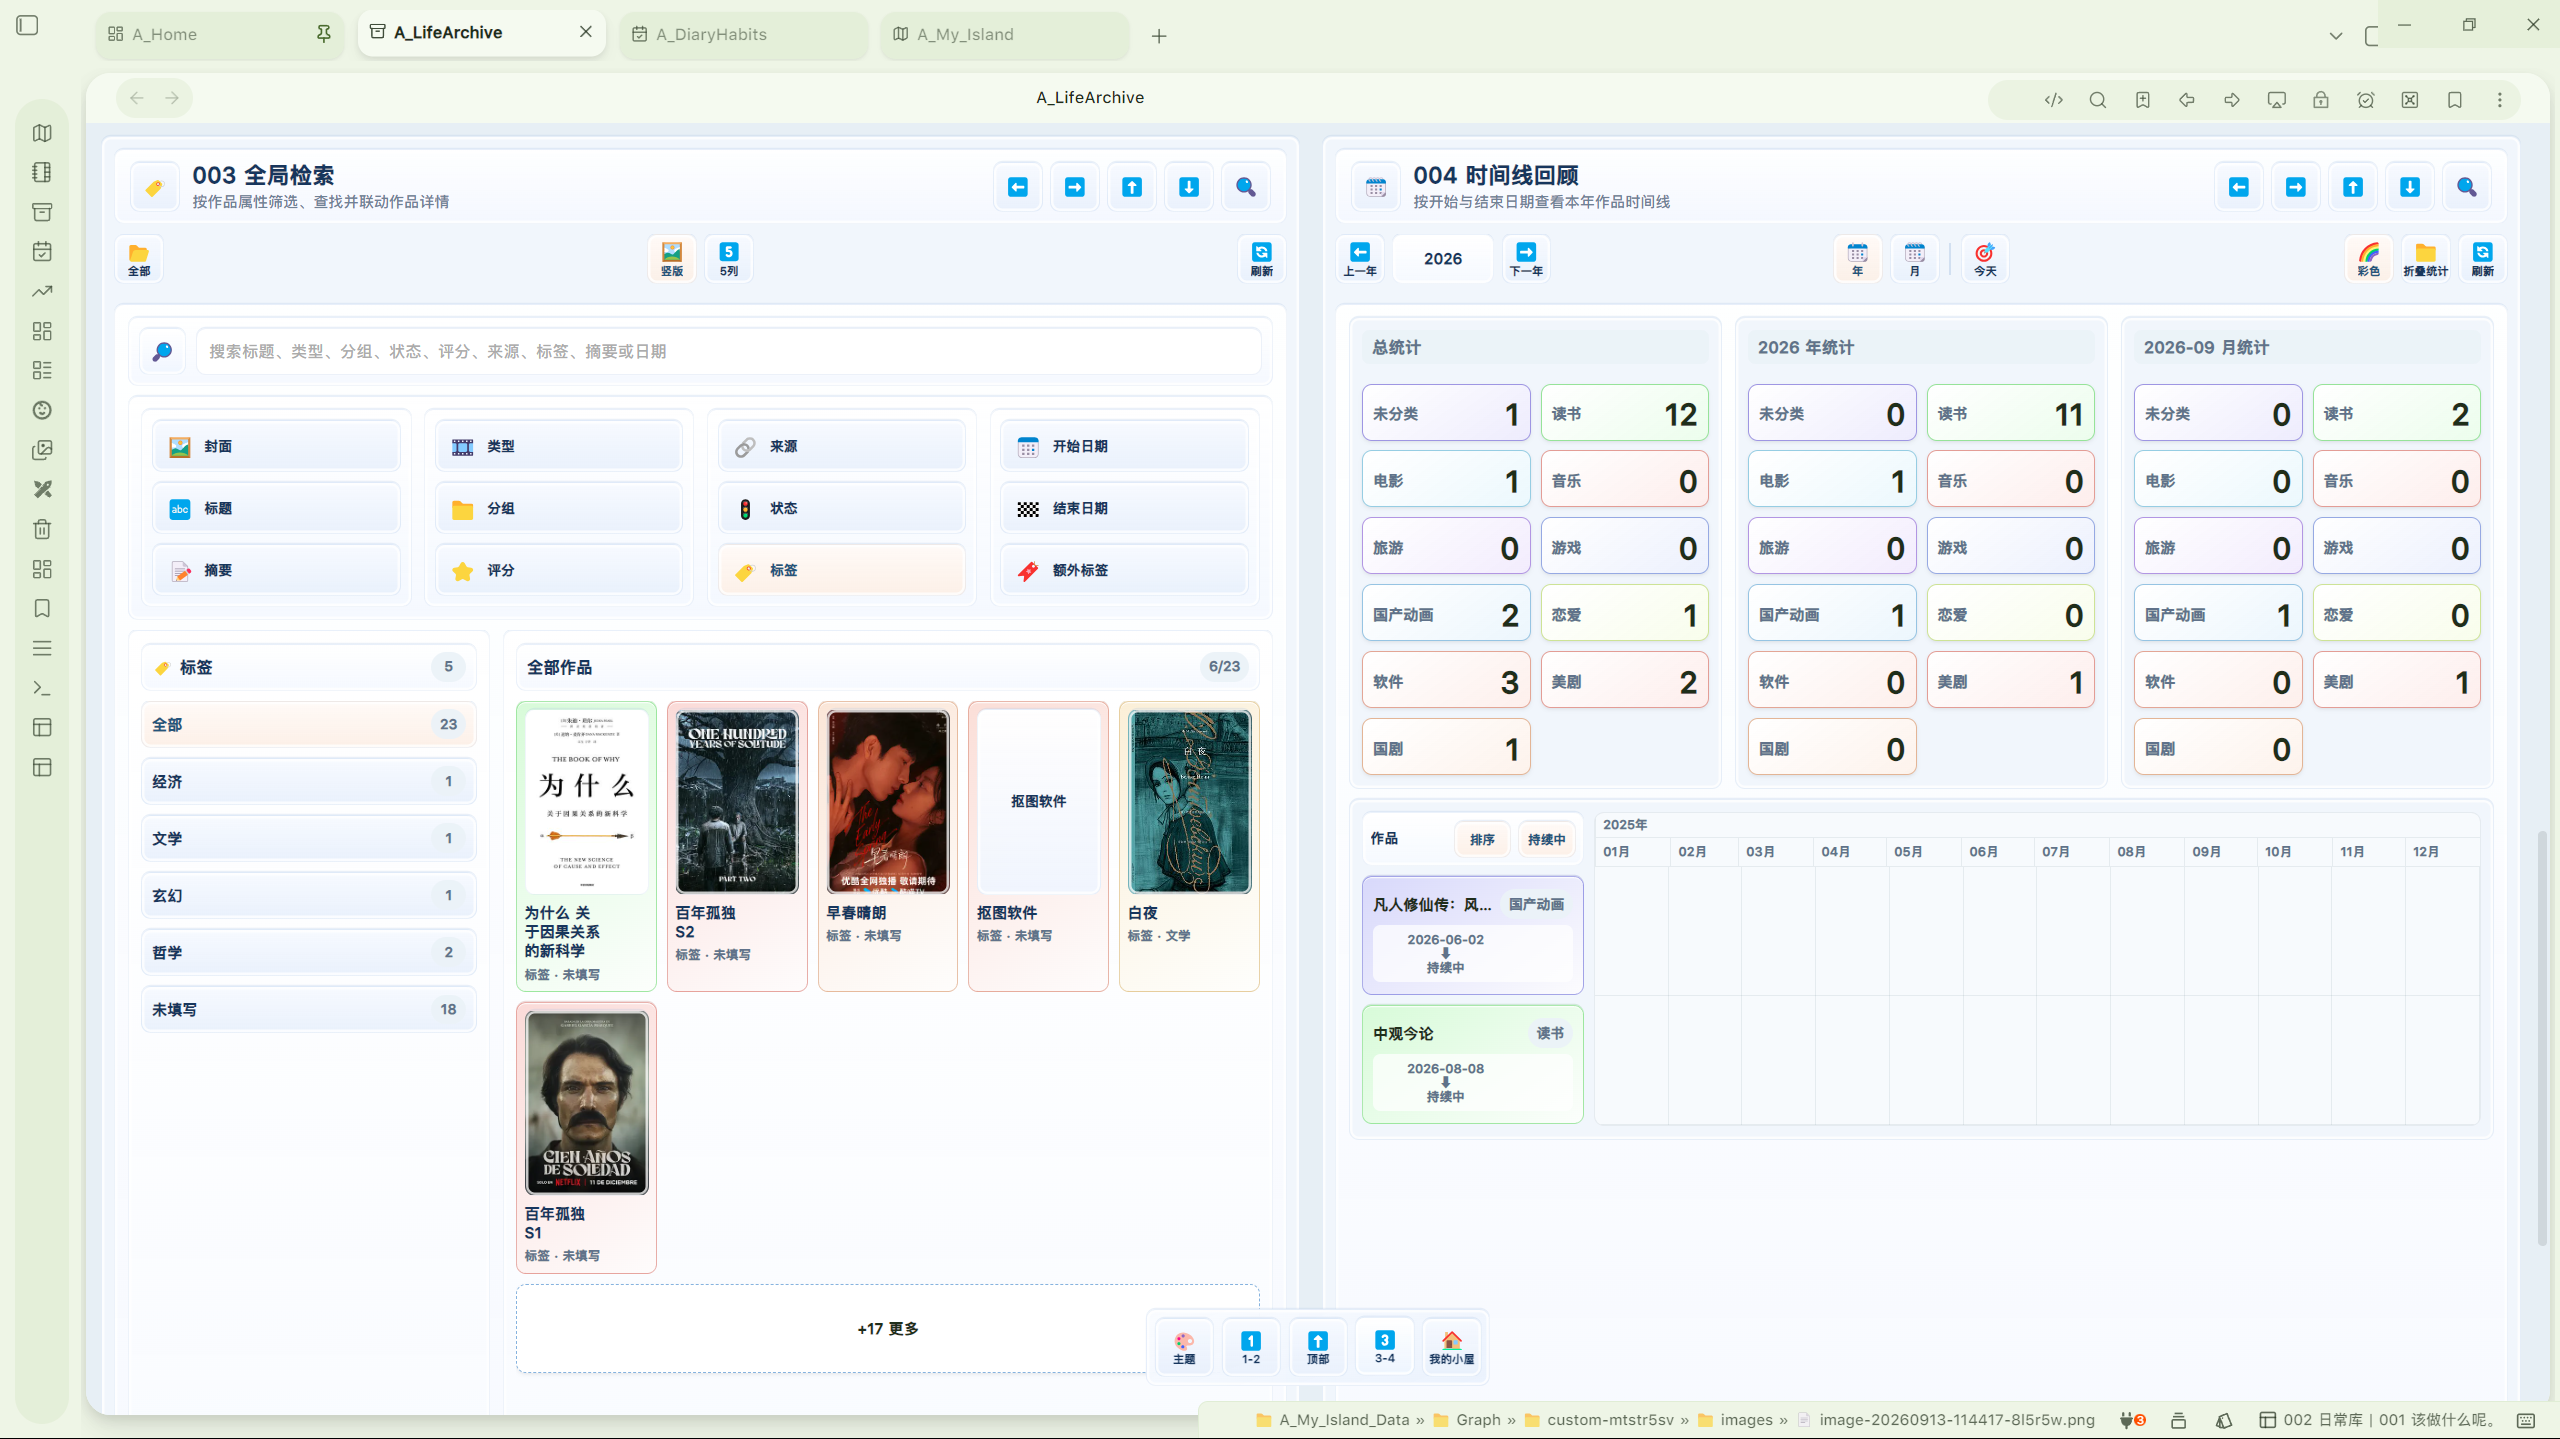Open the terminal prompt icon in left sidebar
Image resolution: width=2560 pixels, height=1439 pixels.
coord(42,688)
